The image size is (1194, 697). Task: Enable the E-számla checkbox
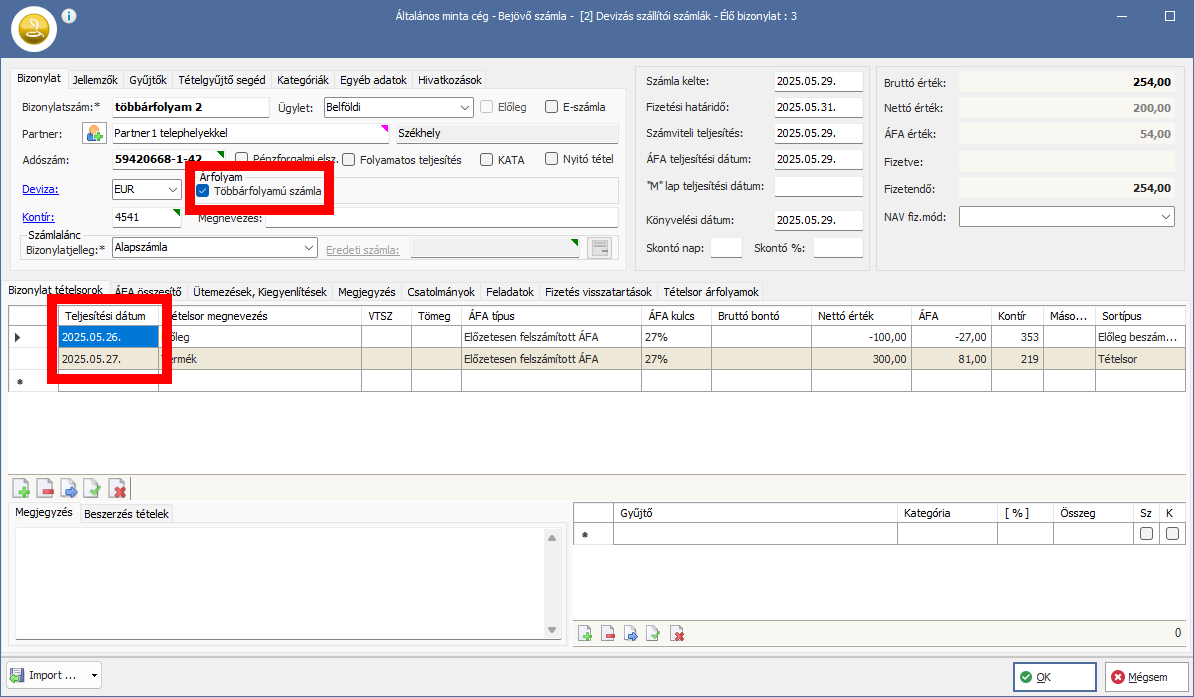[551, 107]
